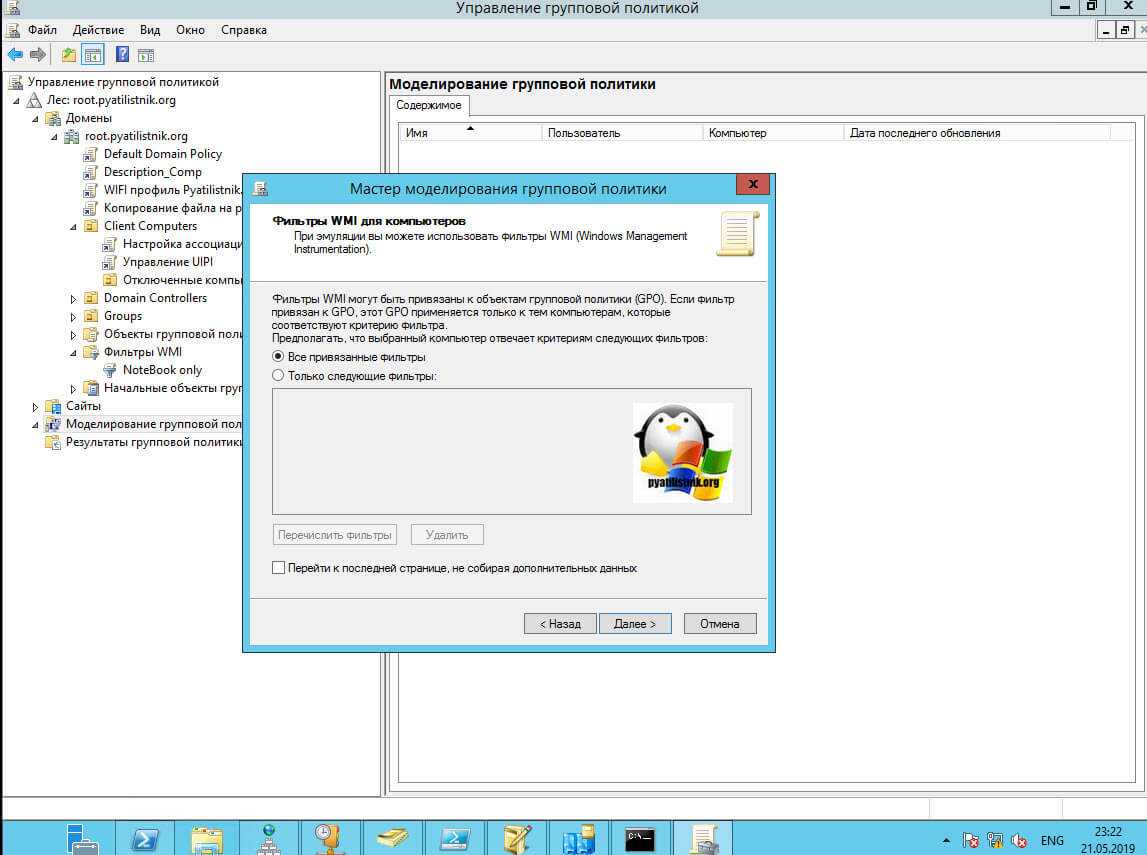Select the NoteBook only WMI filter
This screenshot has width=1147, height=855.
162,370
